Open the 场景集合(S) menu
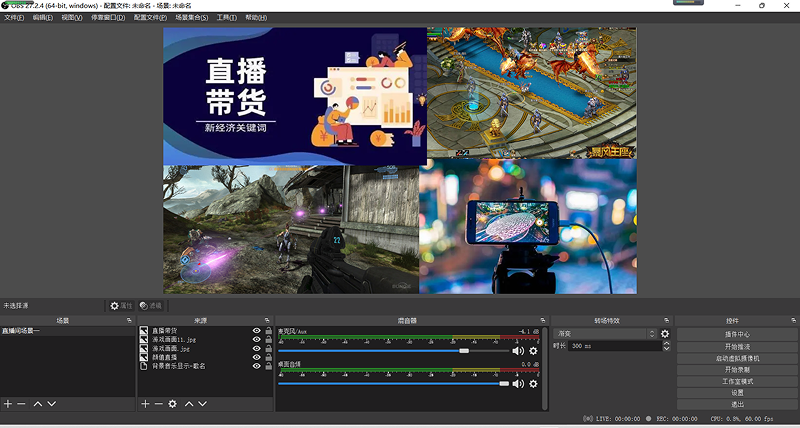800x428 pixels. (x=192, y=17)
